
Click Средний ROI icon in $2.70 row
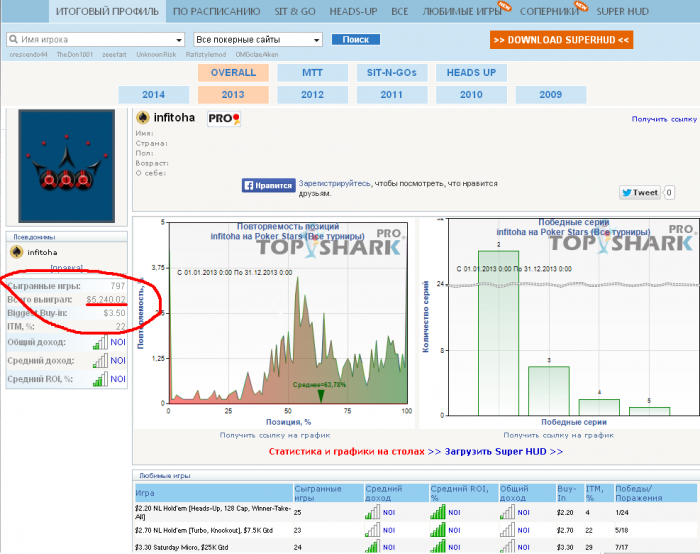tap(438, 530)
